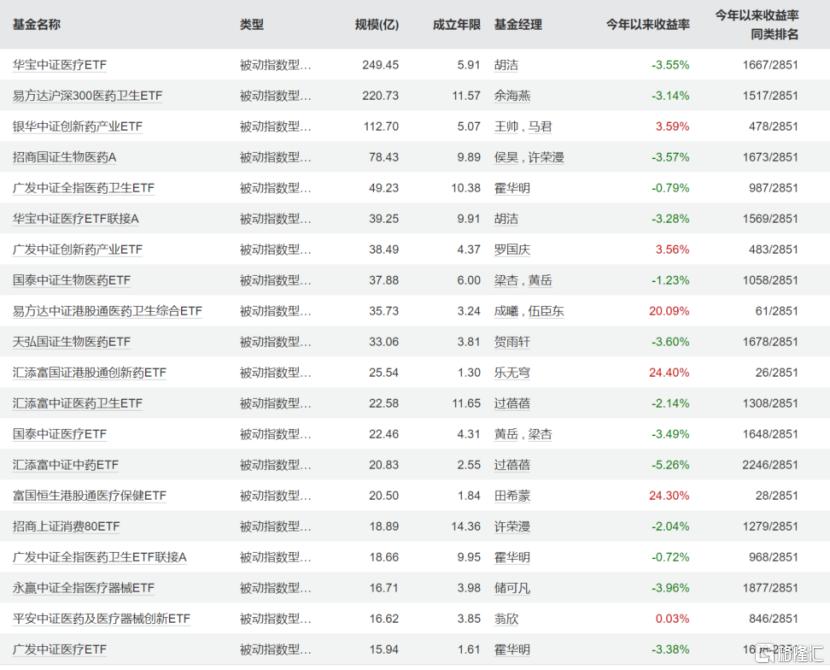Open the 广发中证医疗ETF fund link
The height and width of the screenshot is (670, 830).
(60, 649)
